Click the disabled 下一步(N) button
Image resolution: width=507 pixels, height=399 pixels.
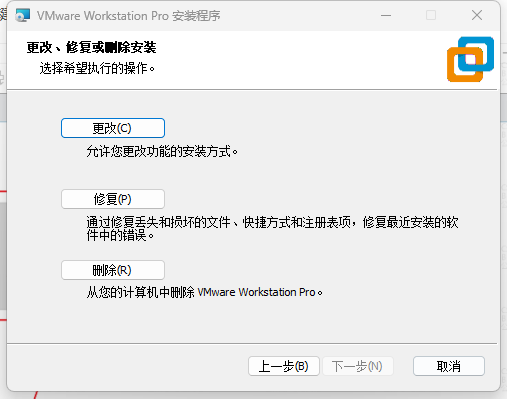point(358,366)
